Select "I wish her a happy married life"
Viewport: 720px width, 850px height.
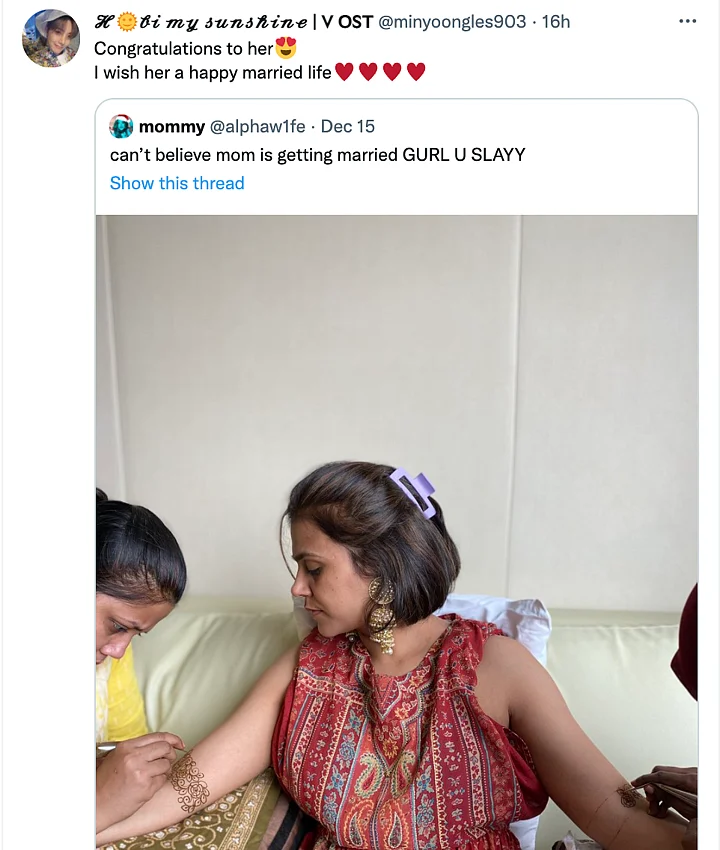click(x=212, y=72)
